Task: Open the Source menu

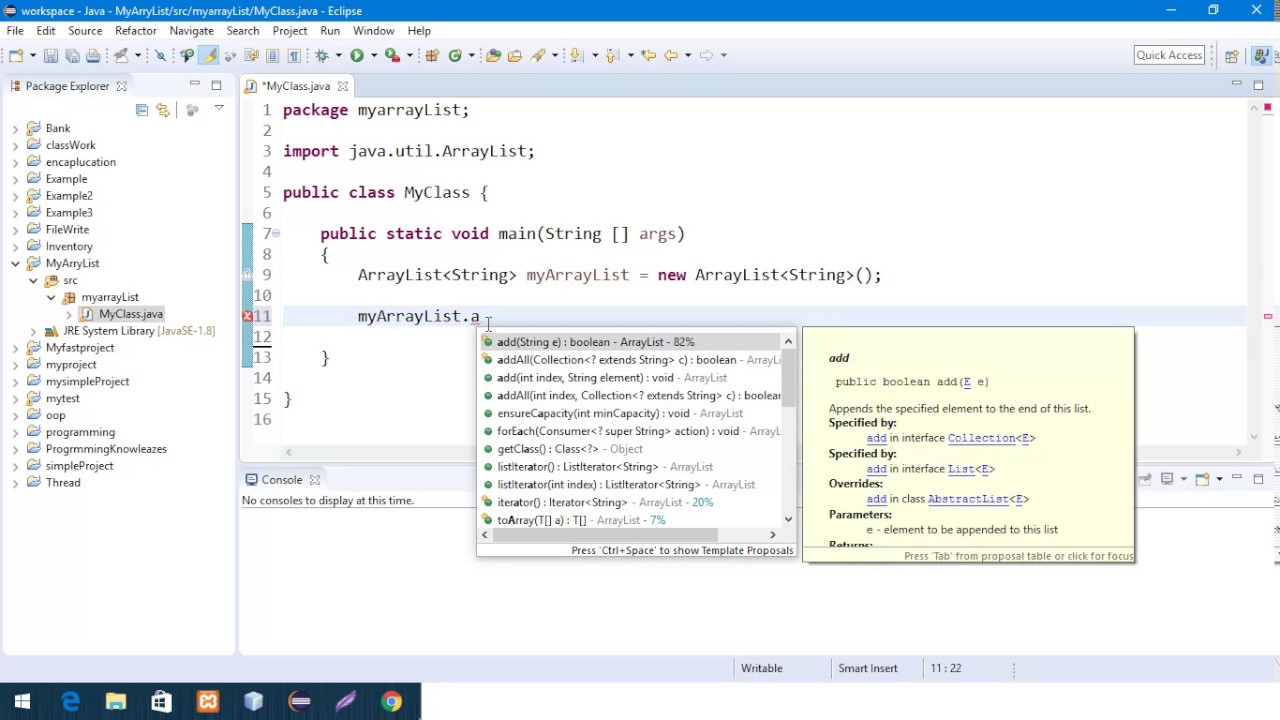Action: [x=85, y=31]
